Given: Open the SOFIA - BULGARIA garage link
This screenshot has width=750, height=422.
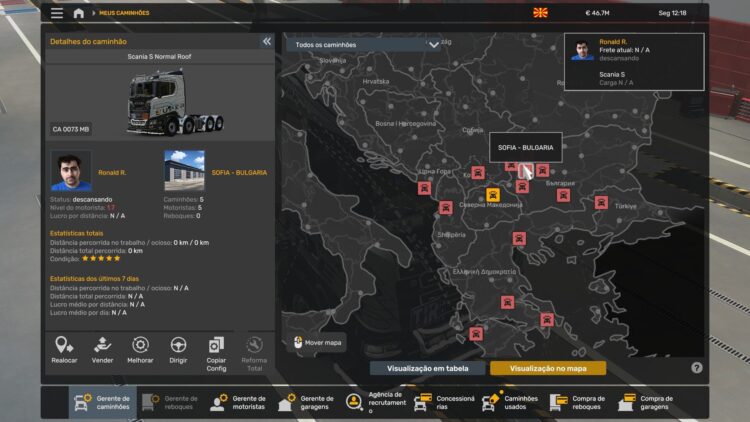Looking at the screenshot, I should [239, 172].
